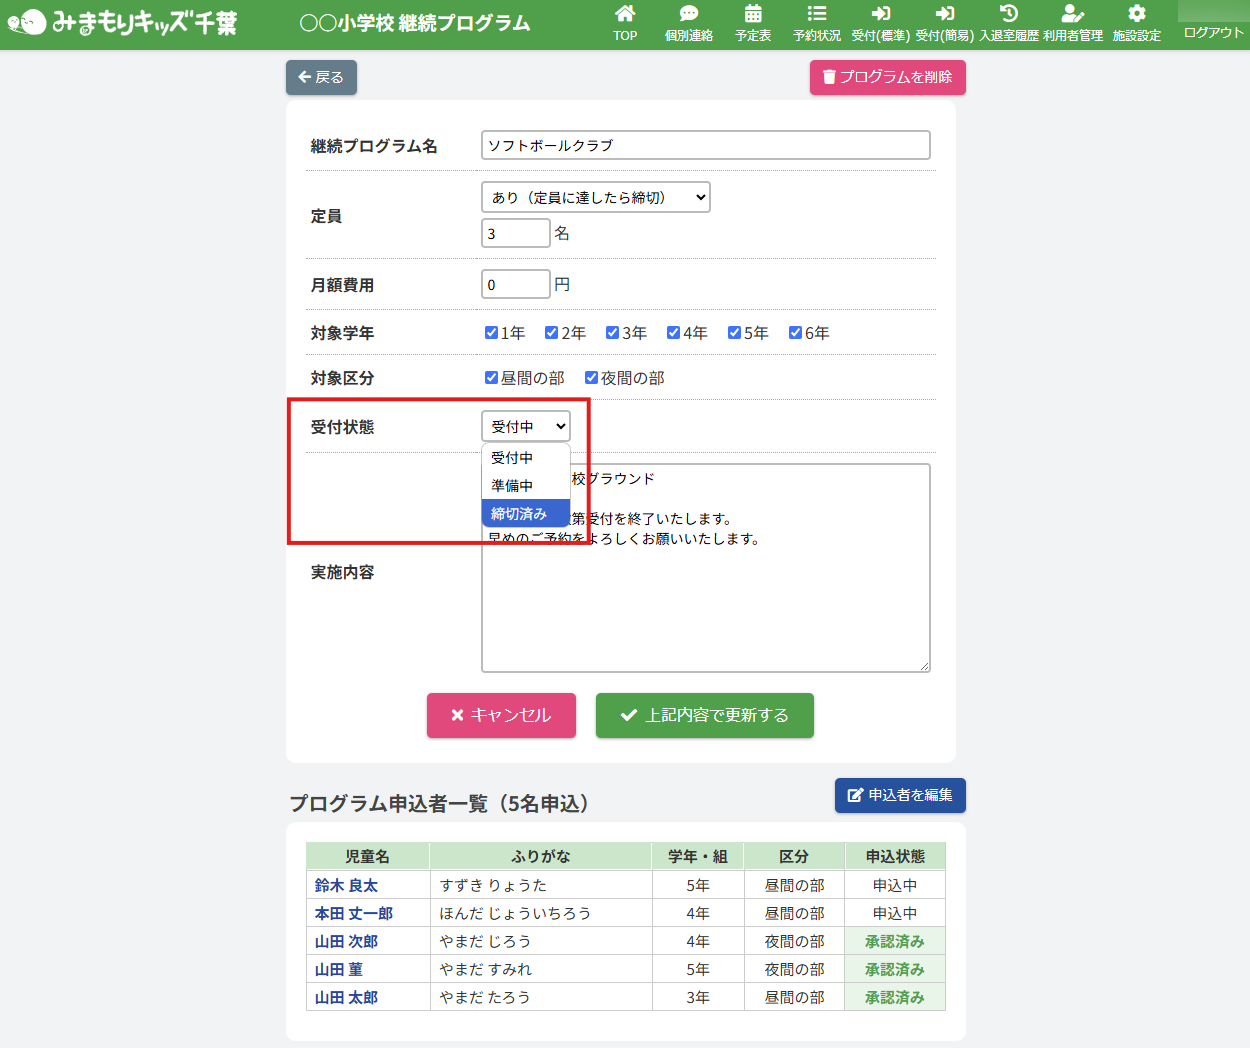This screenshot has height=1048, width=1250.
Task: Uncheck the 1年 grade checkbox
Action: click(x=491, y=333)
